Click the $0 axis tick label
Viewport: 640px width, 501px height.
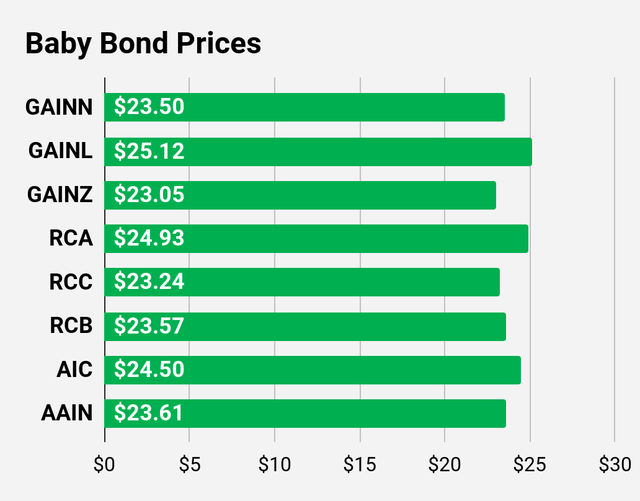point(104,465)
